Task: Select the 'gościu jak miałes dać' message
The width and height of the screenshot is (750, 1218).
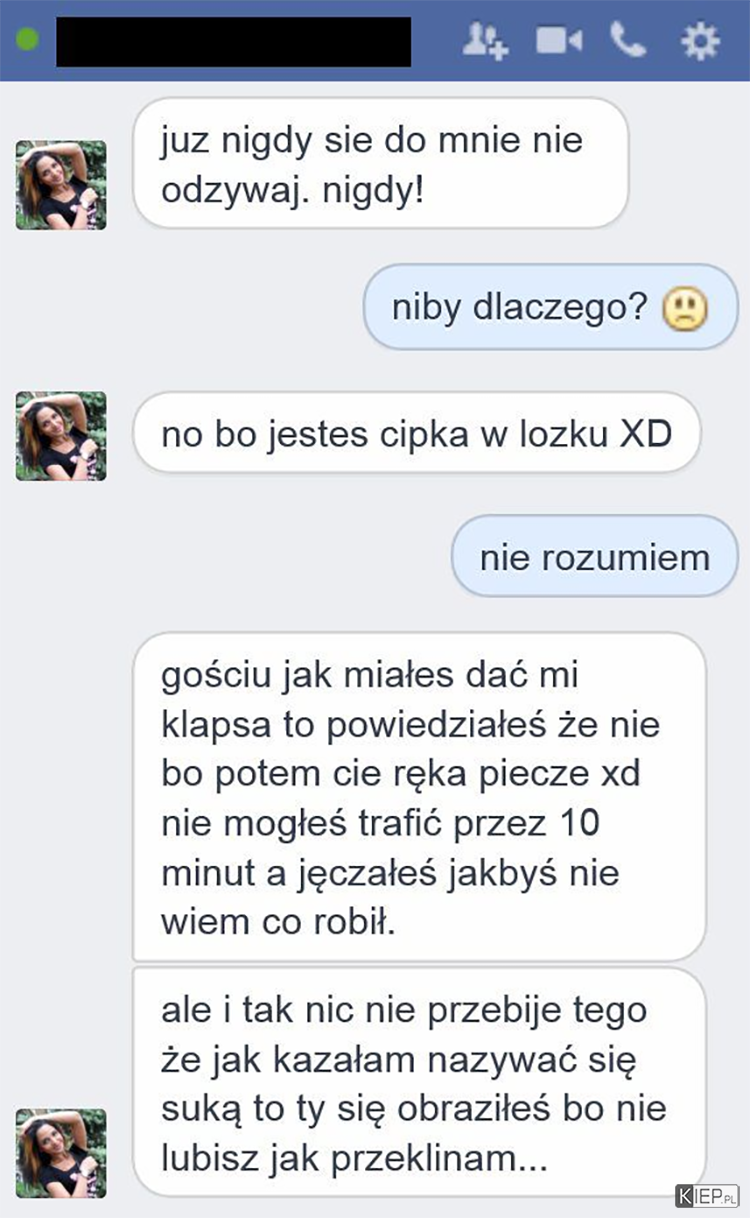Action: tap(419, 797)
